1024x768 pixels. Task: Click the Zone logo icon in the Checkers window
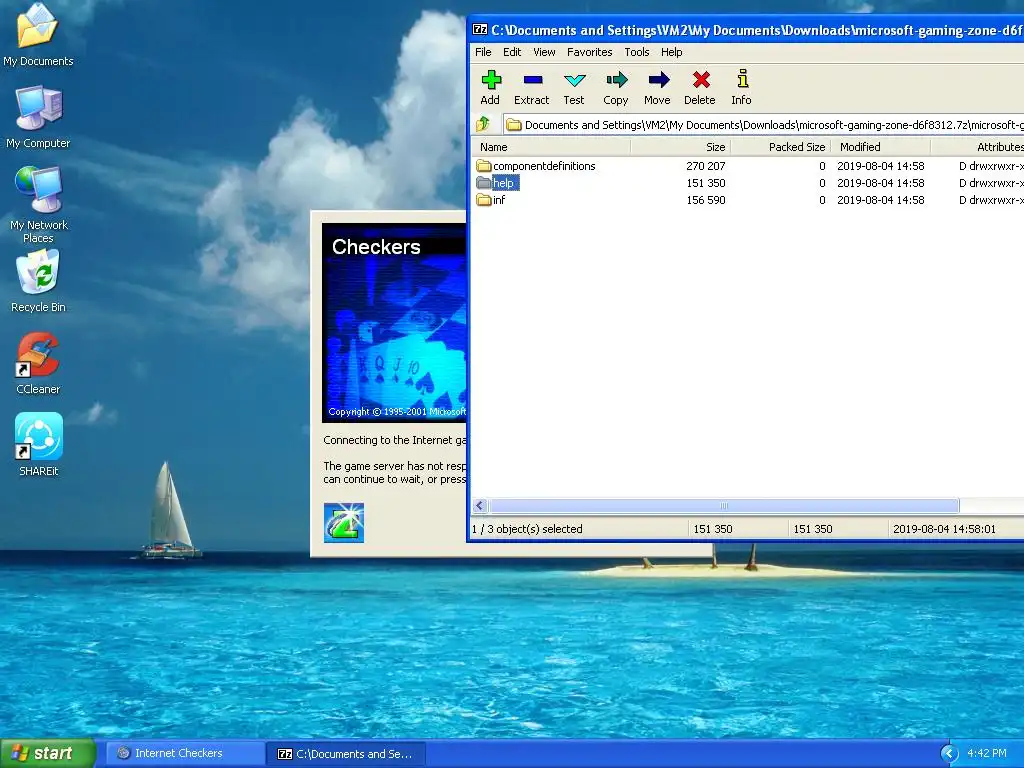tap(344, 522)
